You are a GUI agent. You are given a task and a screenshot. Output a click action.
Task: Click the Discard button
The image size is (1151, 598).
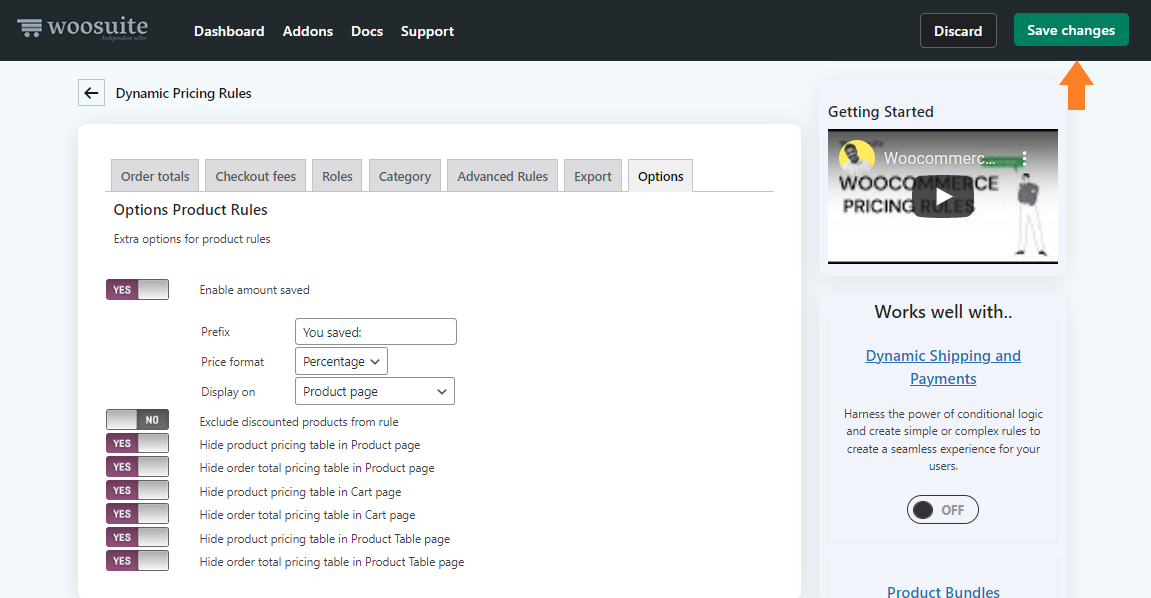958,31
